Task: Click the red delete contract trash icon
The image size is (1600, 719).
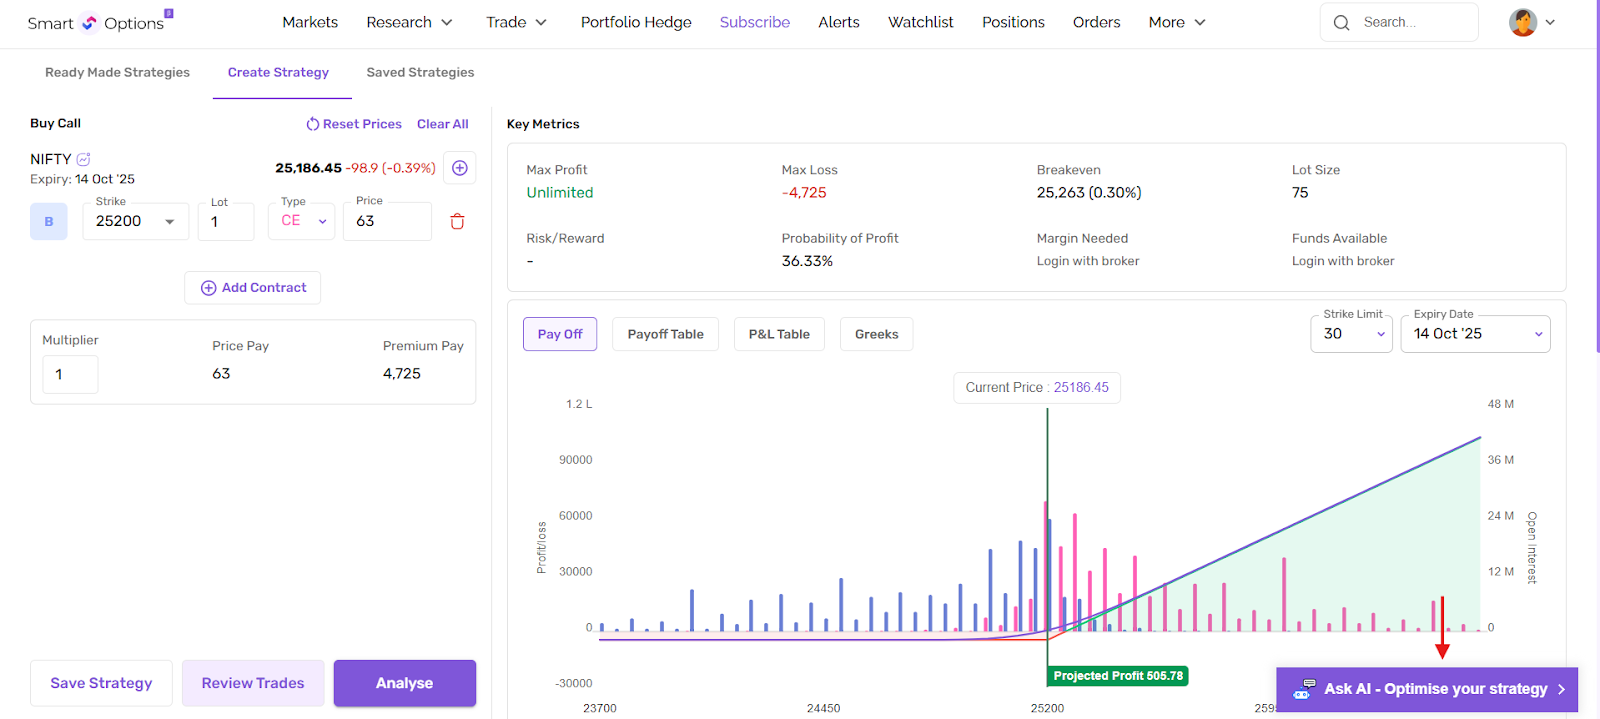Action: 457,222
